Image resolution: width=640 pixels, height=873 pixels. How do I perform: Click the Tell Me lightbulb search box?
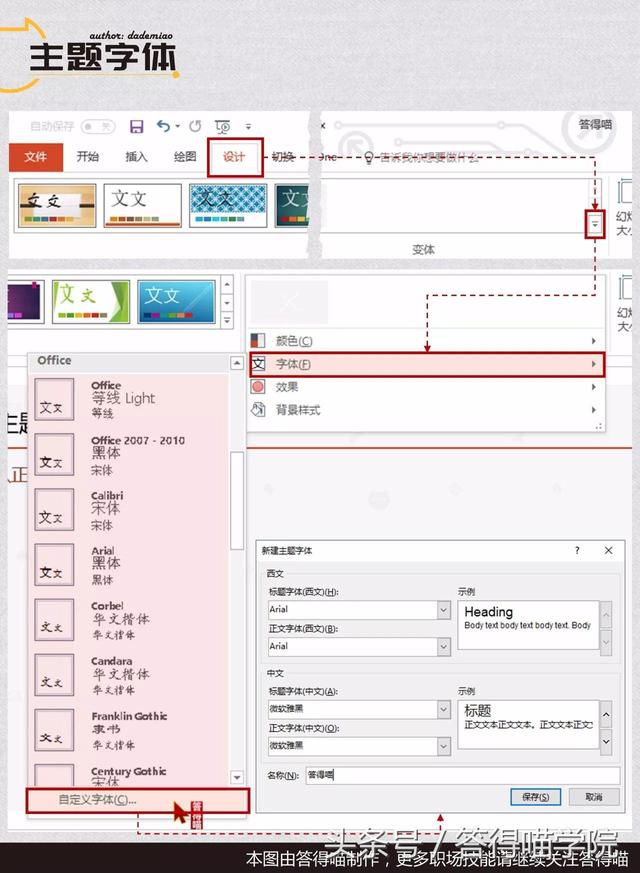(421, 158)
